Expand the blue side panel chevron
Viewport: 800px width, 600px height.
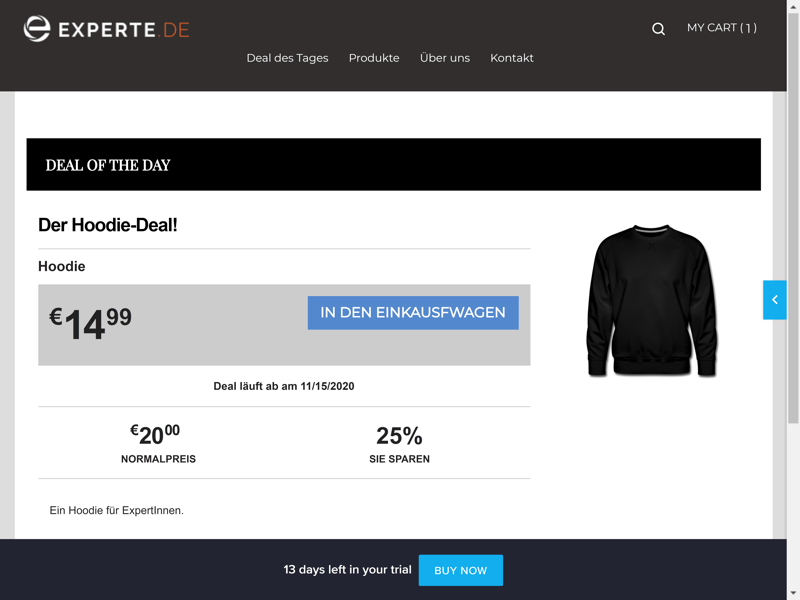point(774,300)
